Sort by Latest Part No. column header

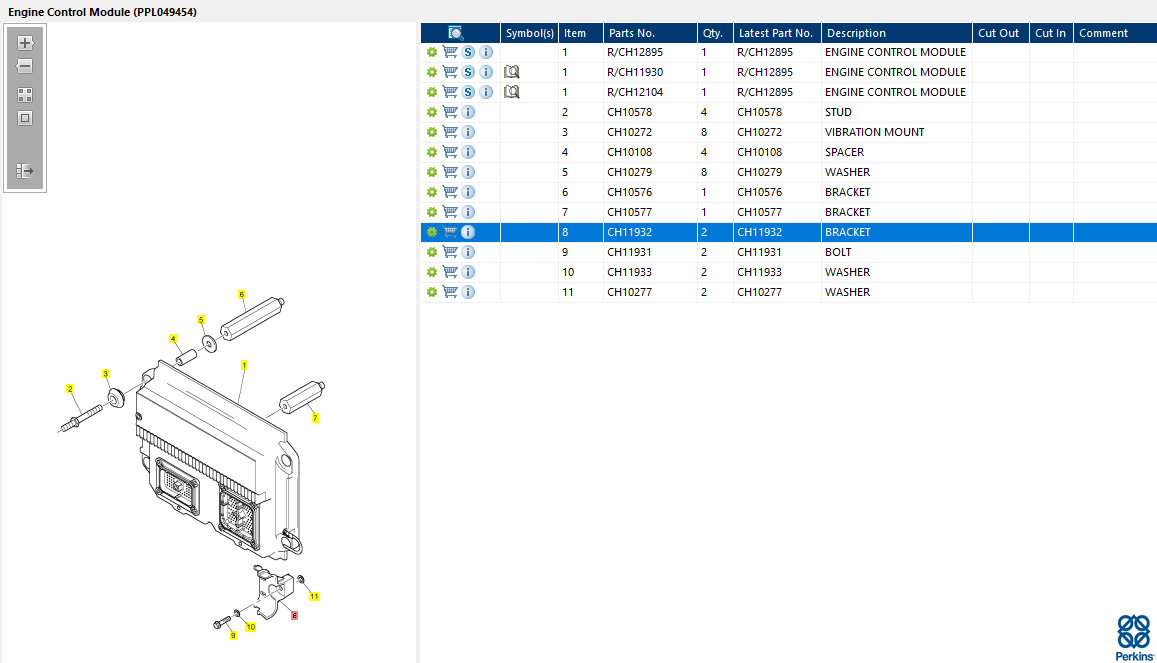[x=777, y=32]
